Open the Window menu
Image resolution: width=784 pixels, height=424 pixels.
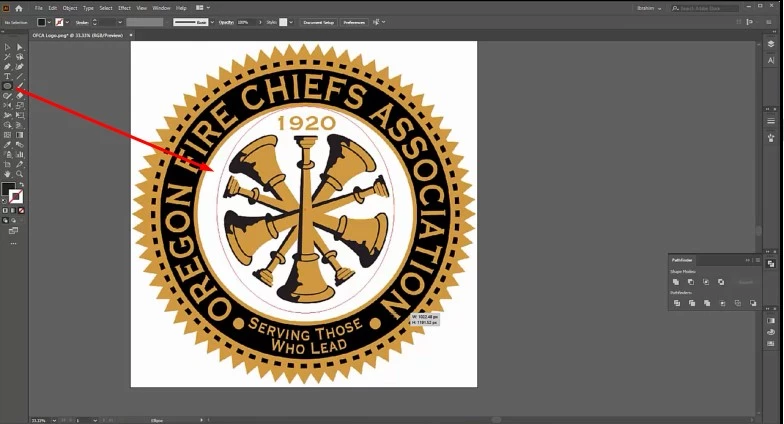[x=161, y=8]
